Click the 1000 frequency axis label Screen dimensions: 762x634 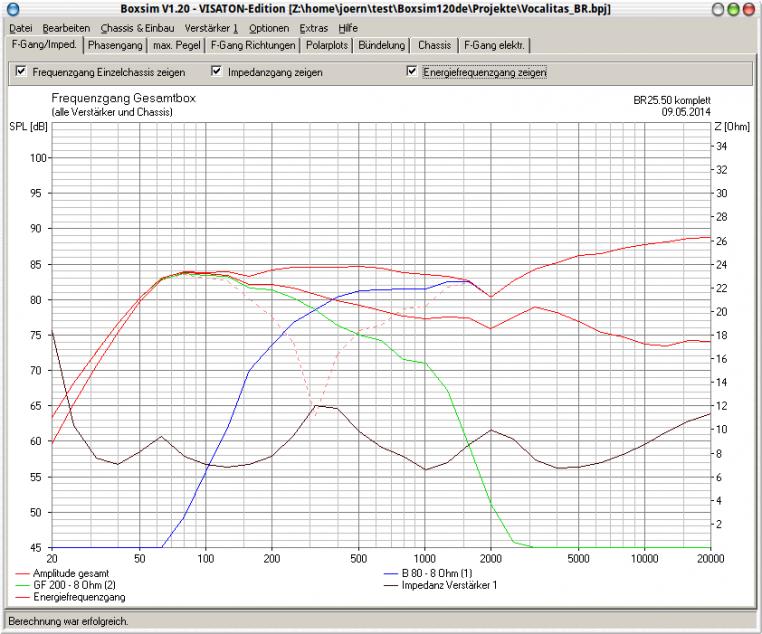pos(425,559)
